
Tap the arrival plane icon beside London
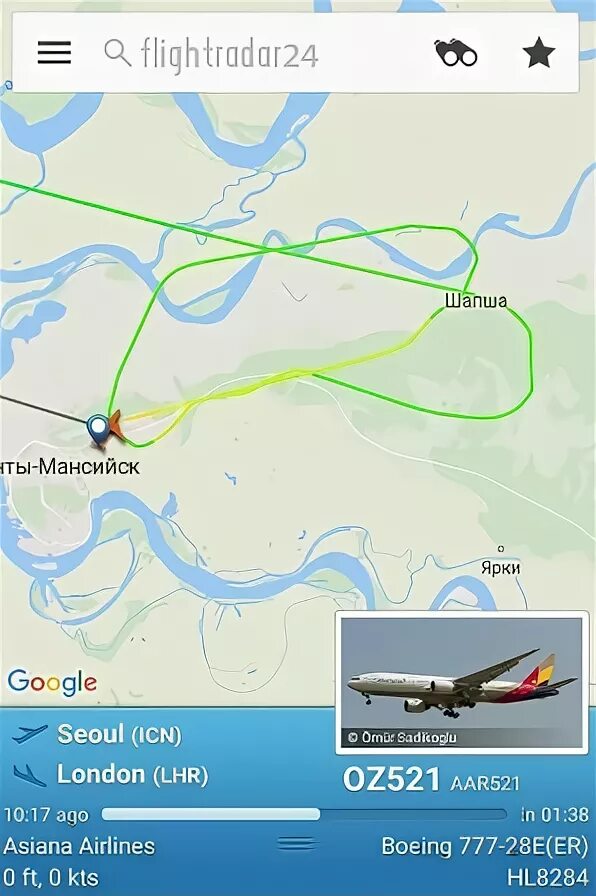tap(30, 775)
